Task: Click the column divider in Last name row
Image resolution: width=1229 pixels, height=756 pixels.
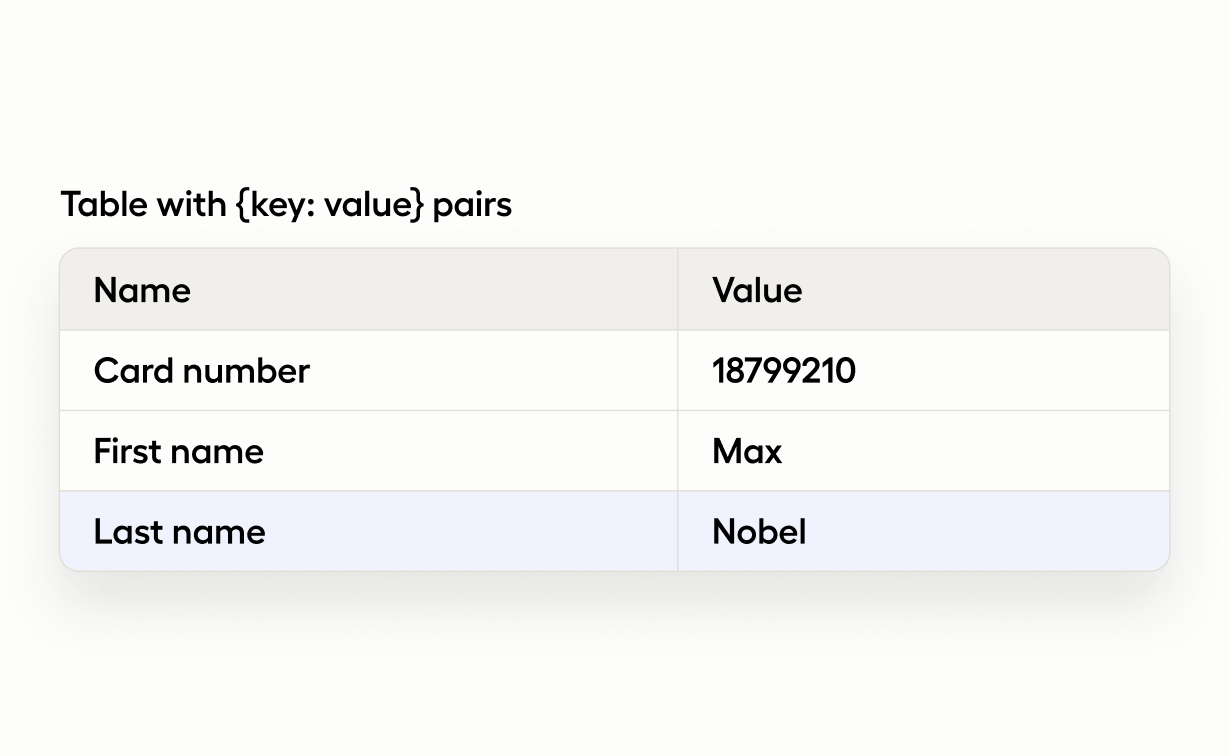Action: coord(678,531)
